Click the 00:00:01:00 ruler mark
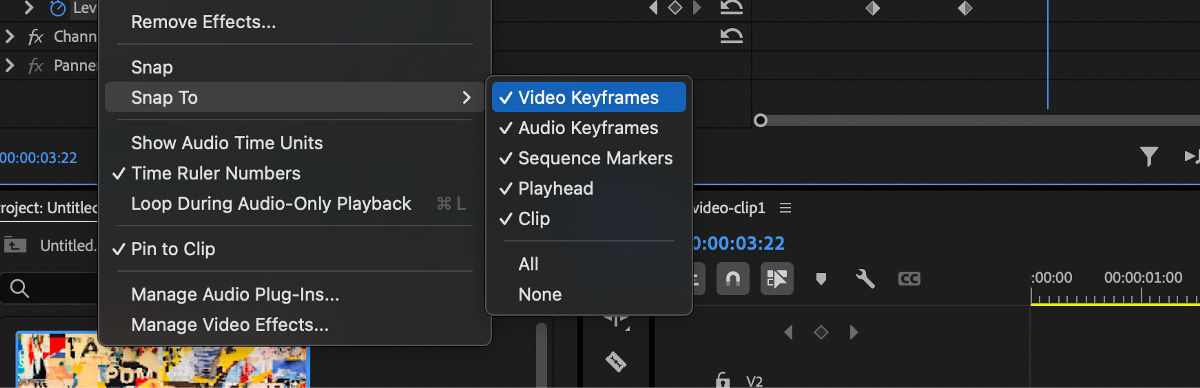 [1143, 278]
